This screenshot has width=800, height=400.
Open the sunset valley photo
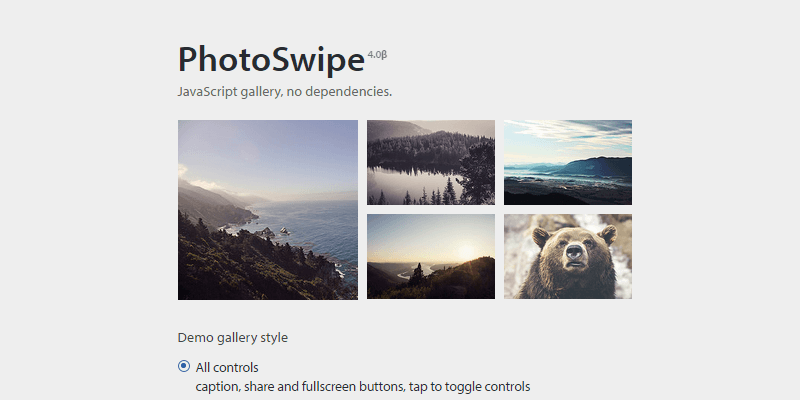431,256
